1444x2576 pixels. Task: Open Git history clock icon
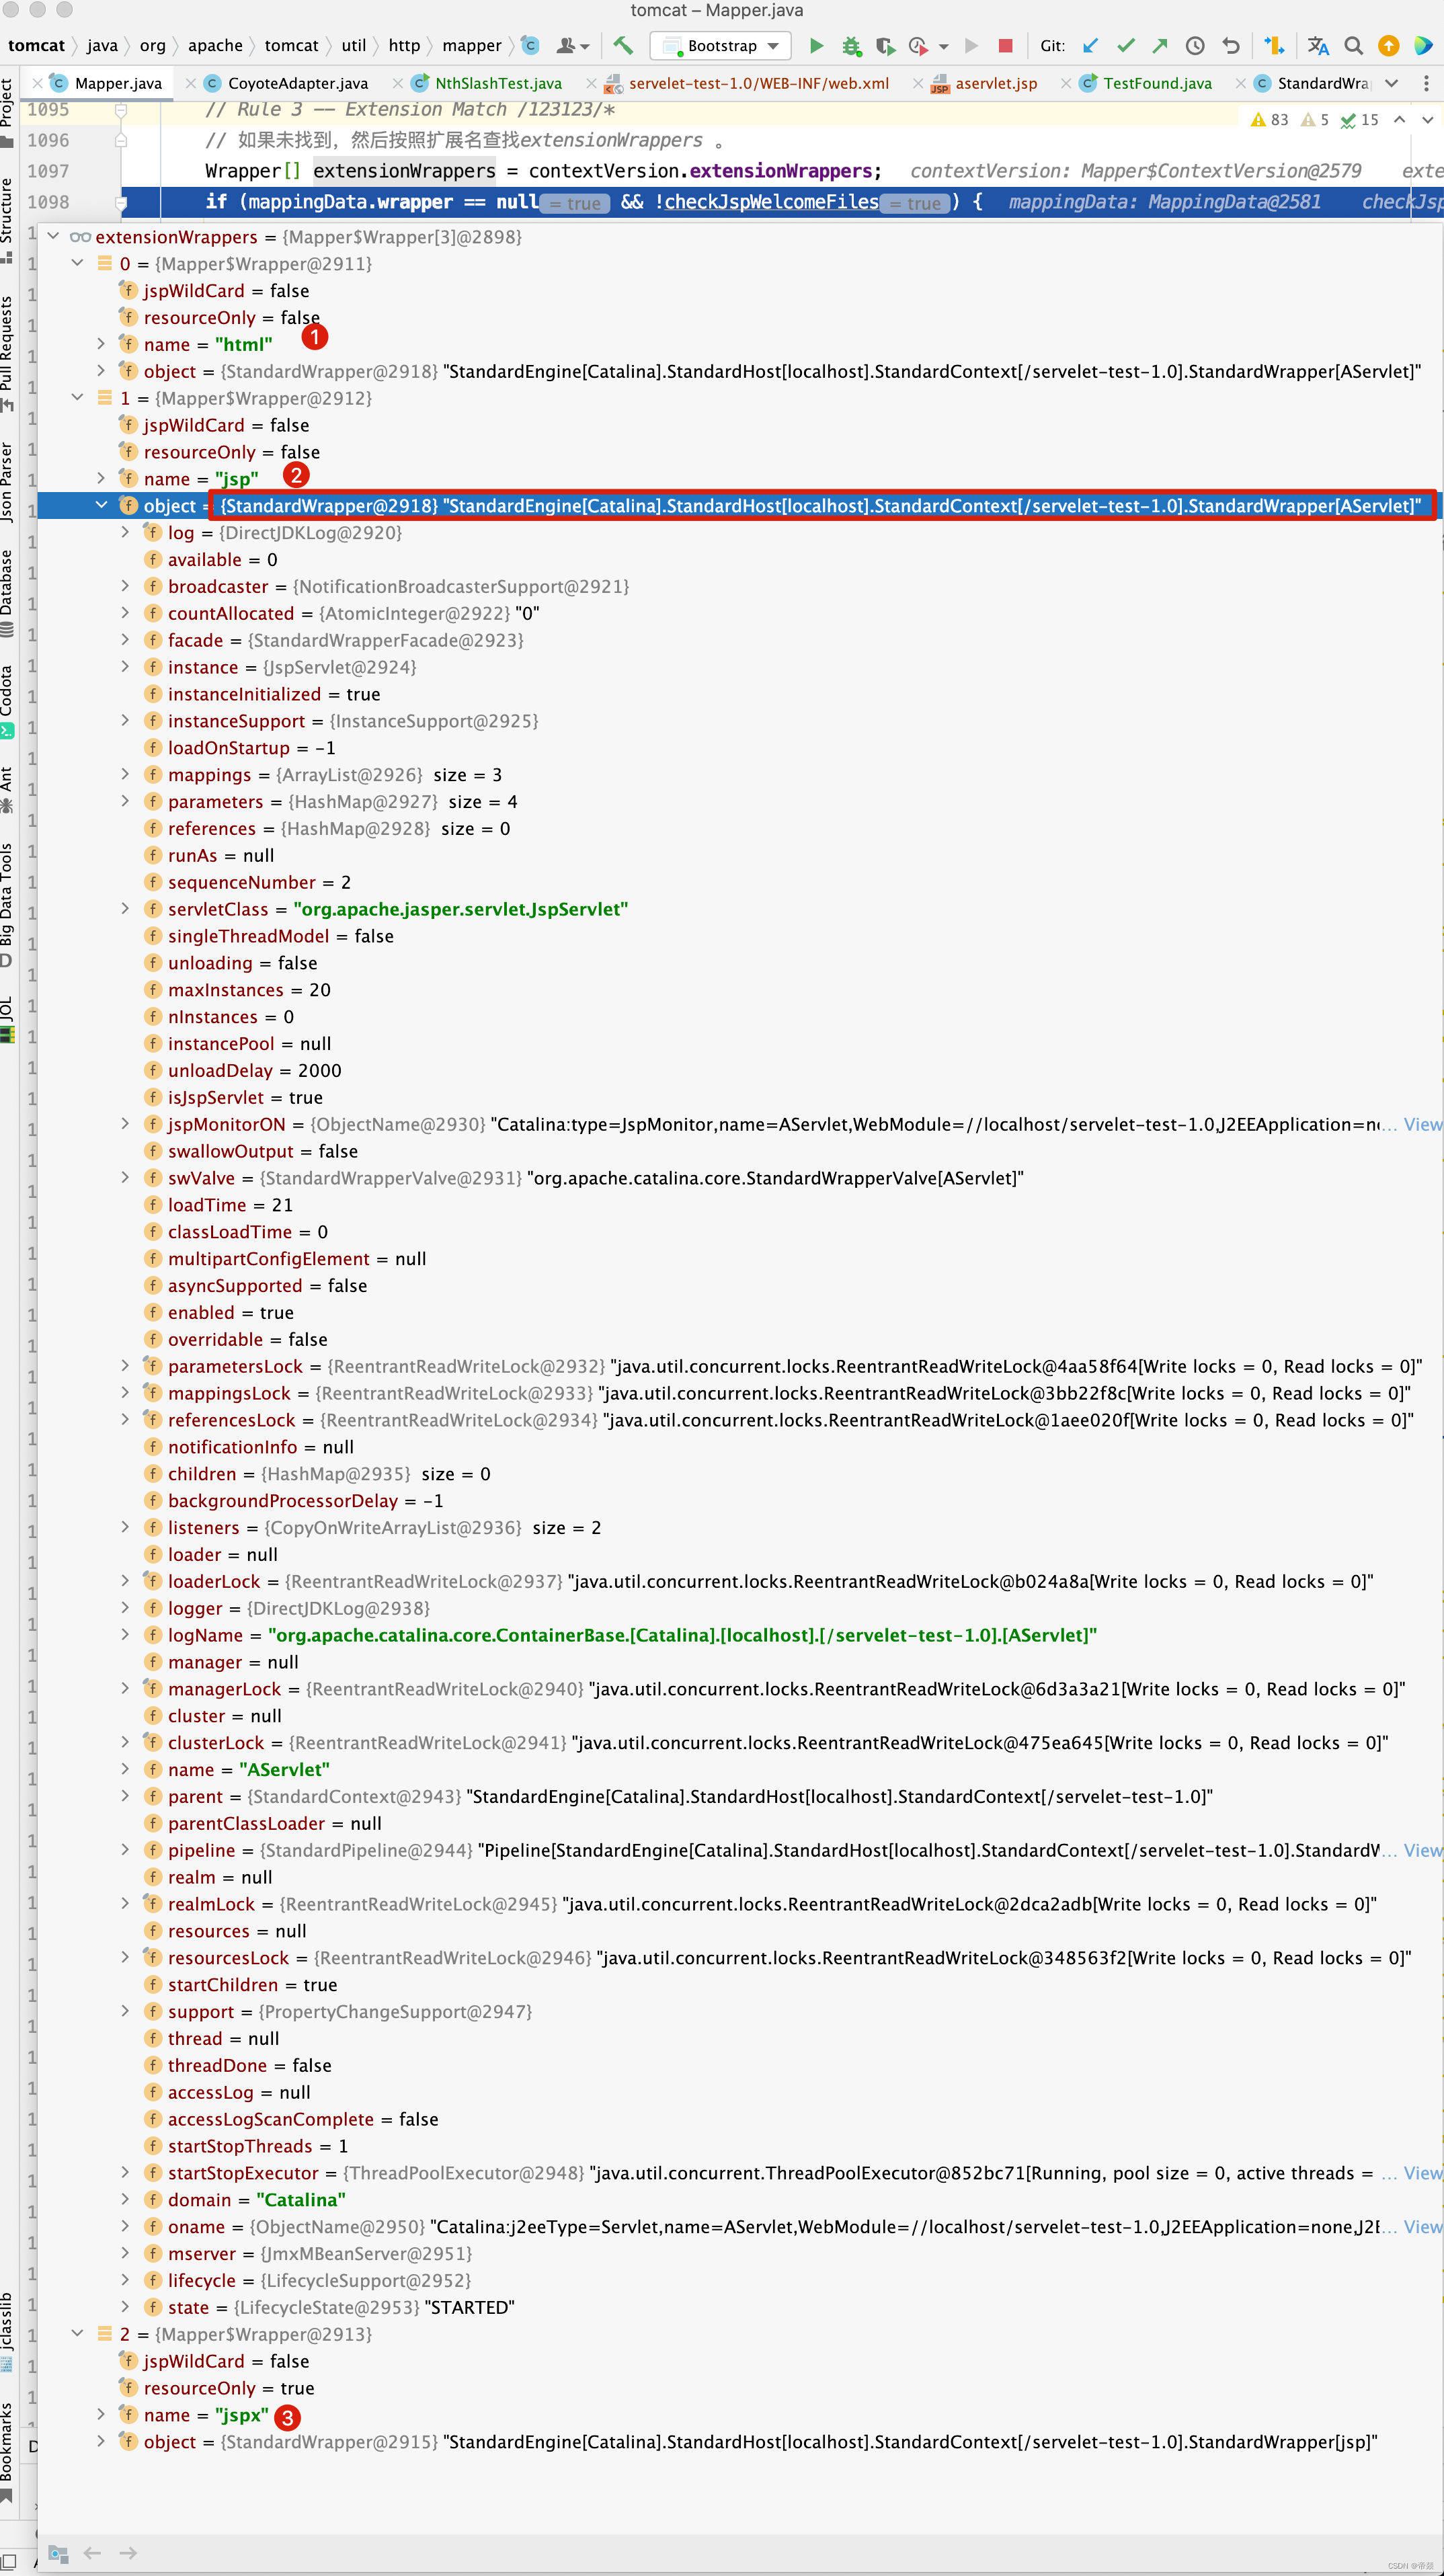[1195, 45]
